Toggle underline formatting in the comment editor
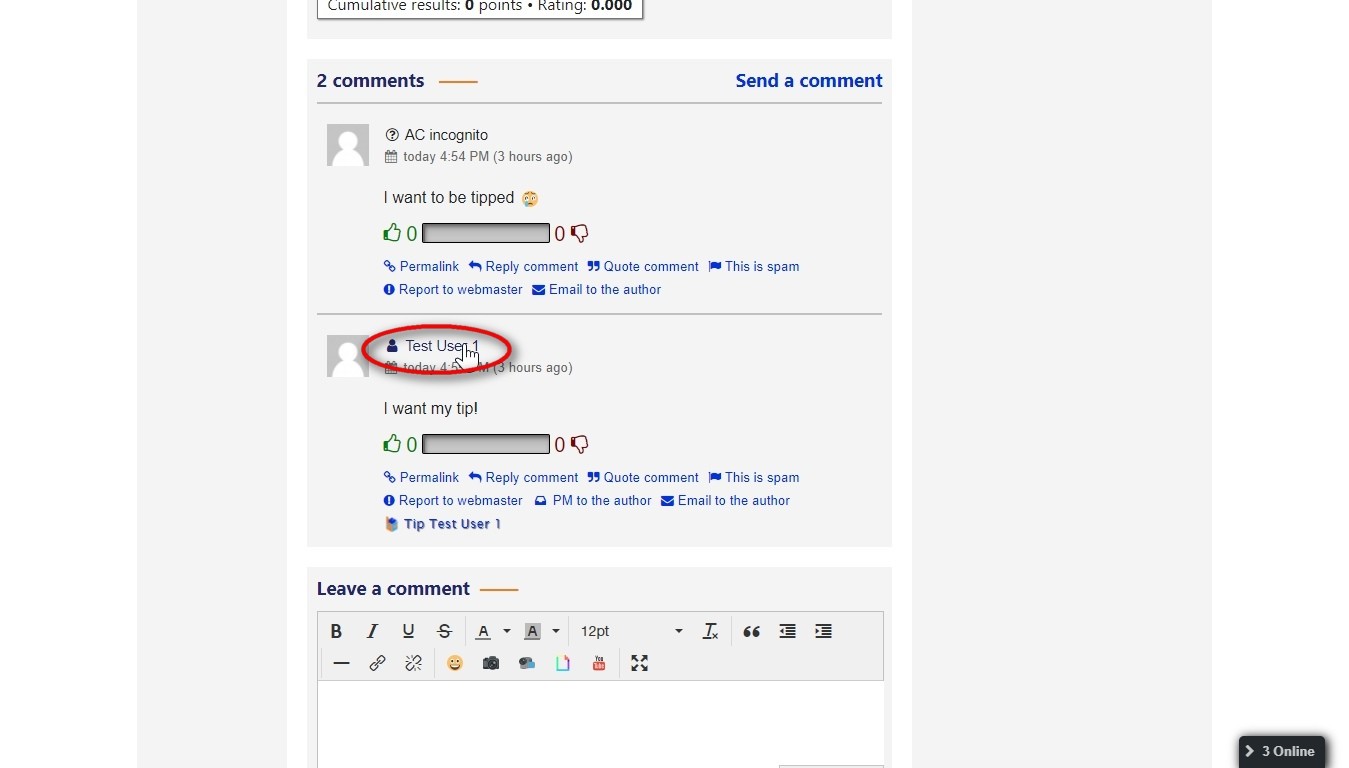 coord(408,631)
